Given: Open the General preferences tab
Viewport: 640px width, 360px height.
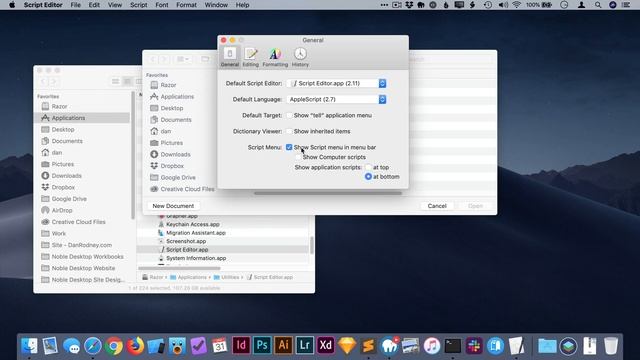Looking at the screenshot, I should pos(230,57).
